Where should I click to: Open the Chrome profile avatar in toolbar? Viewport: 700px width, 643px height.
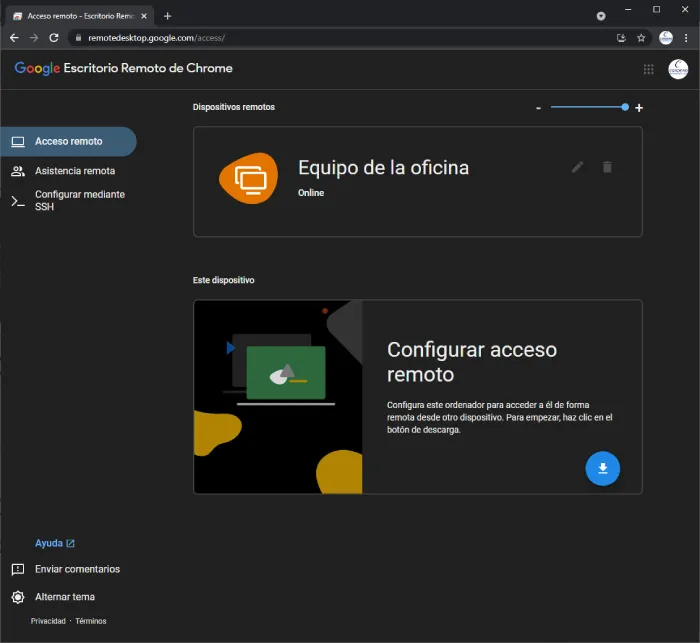[x=666, y=38]
